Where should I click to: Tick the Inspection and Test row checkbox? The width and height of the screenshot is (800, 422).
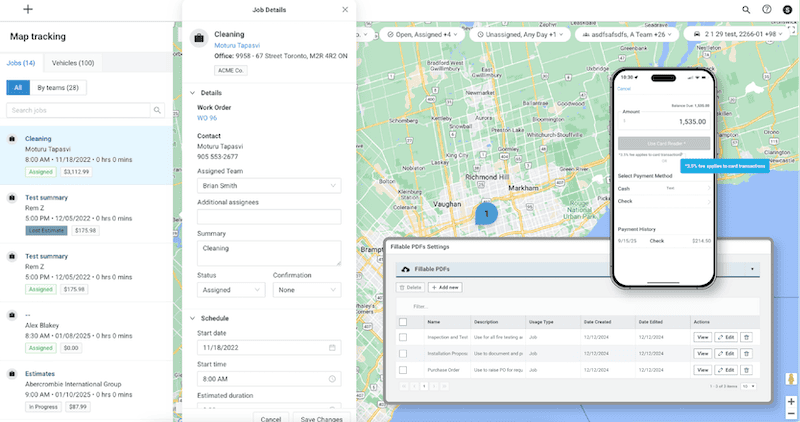(403, 338)
